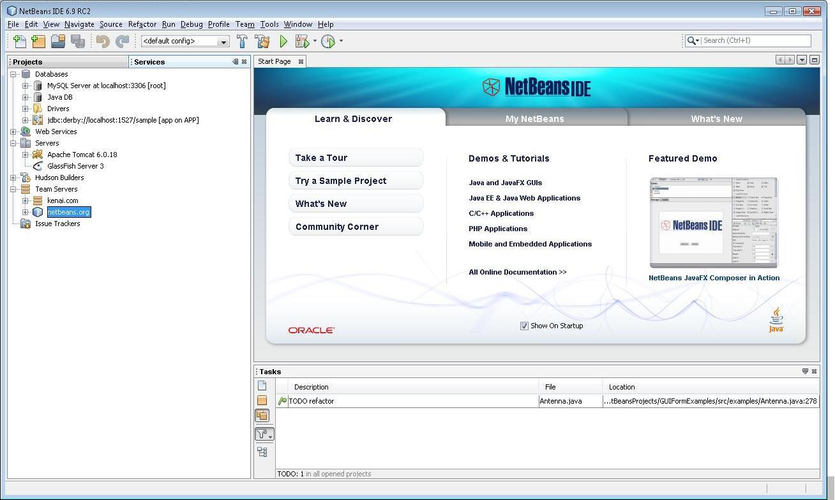
Task: Open the Debug Main Project dropdown arrow
Action: pos(315,40)
